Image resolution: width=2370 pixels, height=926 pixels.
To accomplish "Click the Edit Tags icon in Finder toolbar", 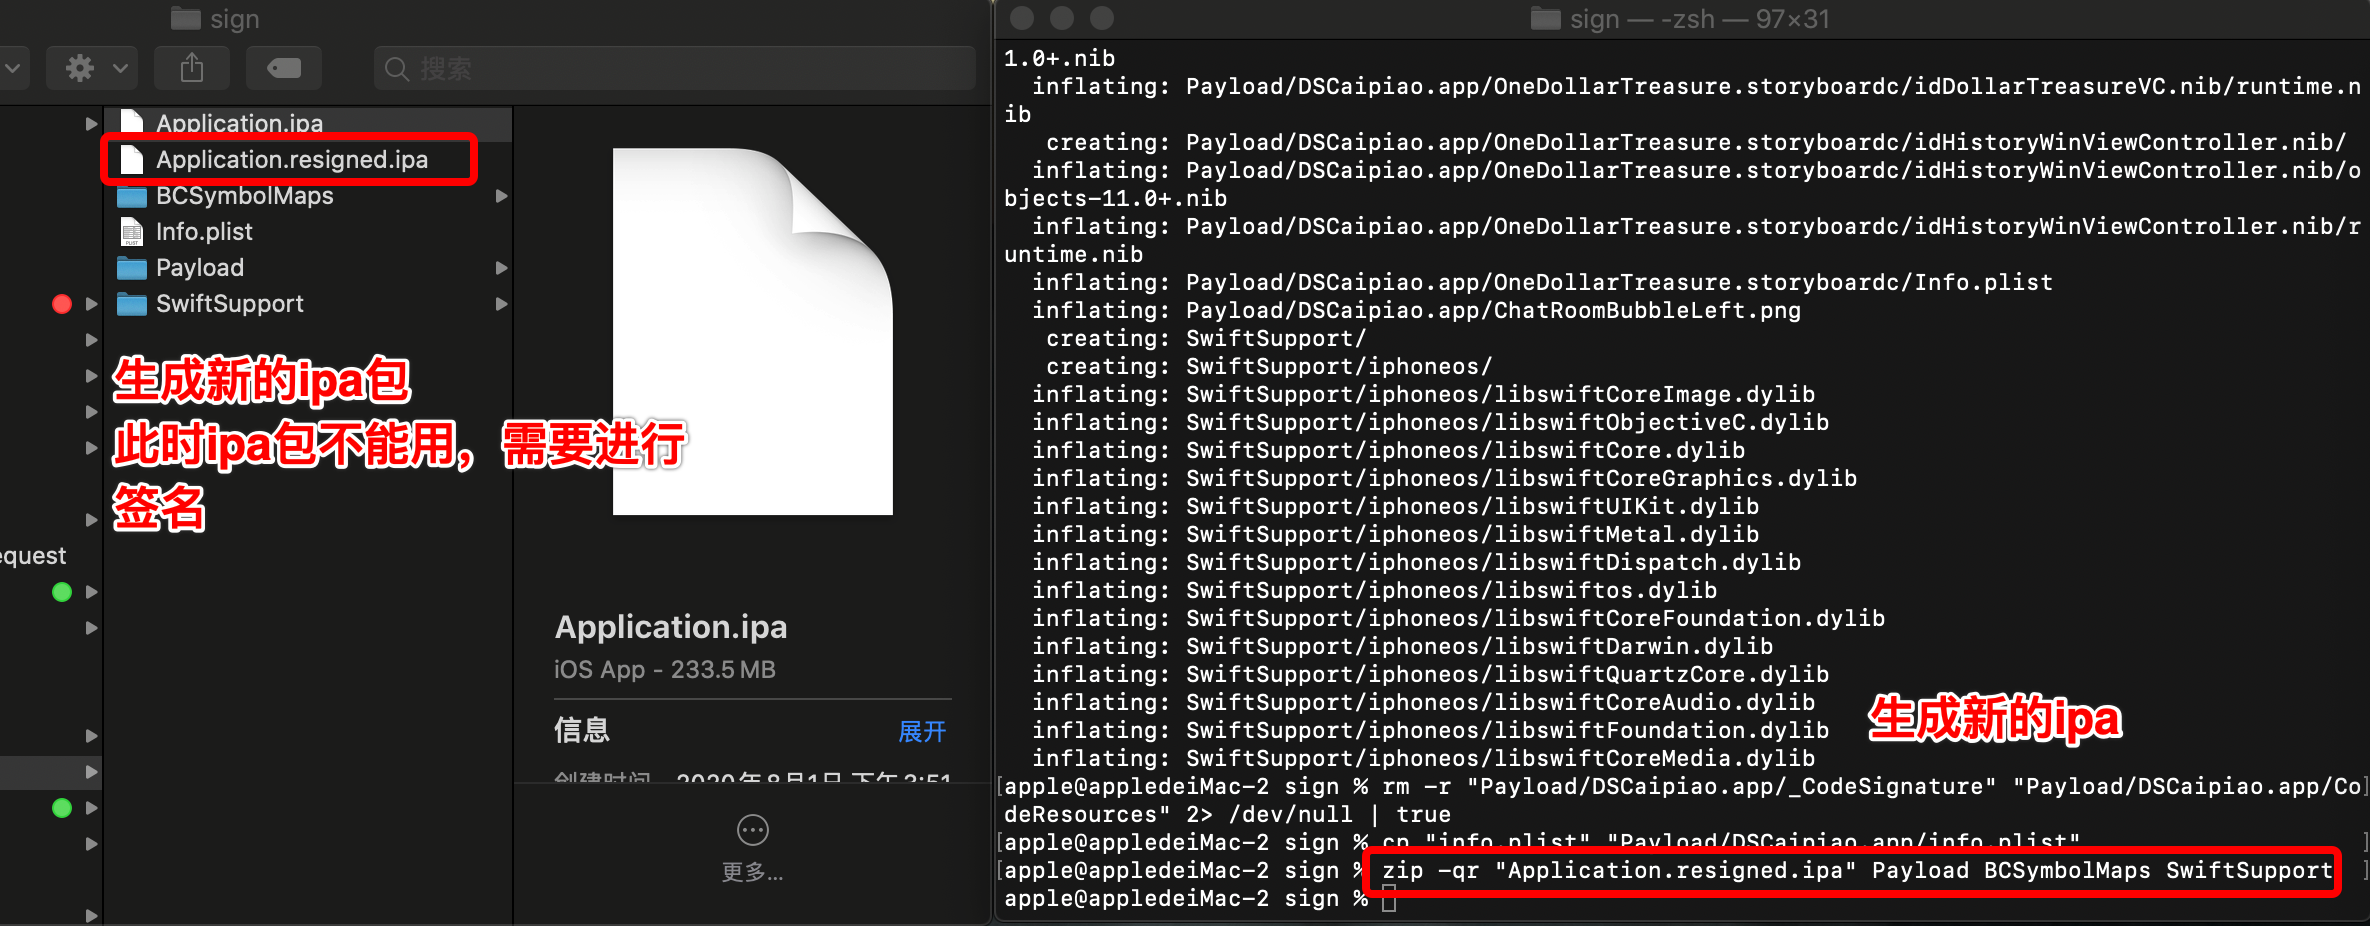I will 284,68.
